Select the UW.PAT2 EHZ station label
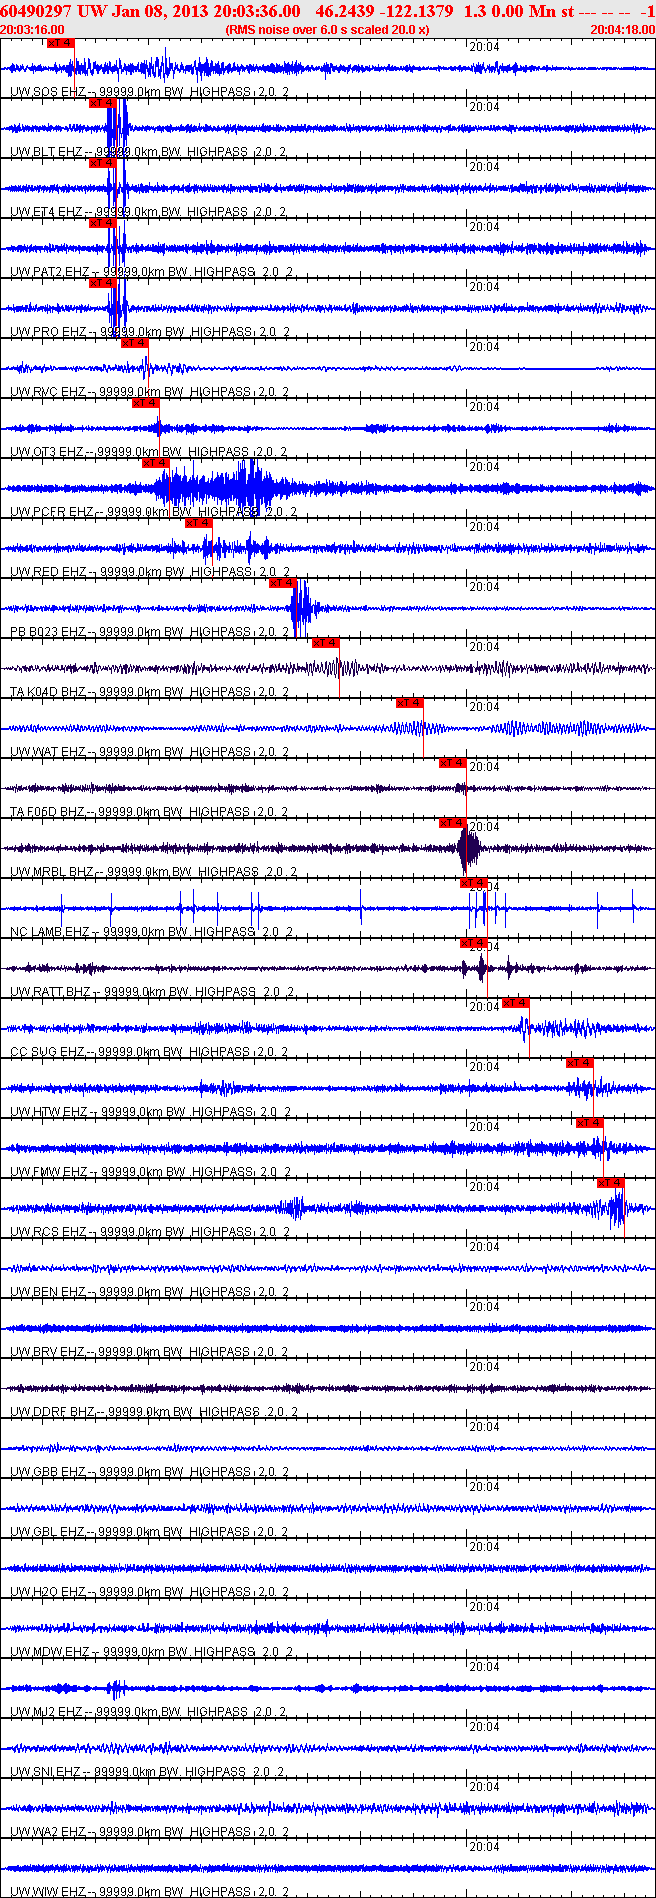 pos(51,272)
